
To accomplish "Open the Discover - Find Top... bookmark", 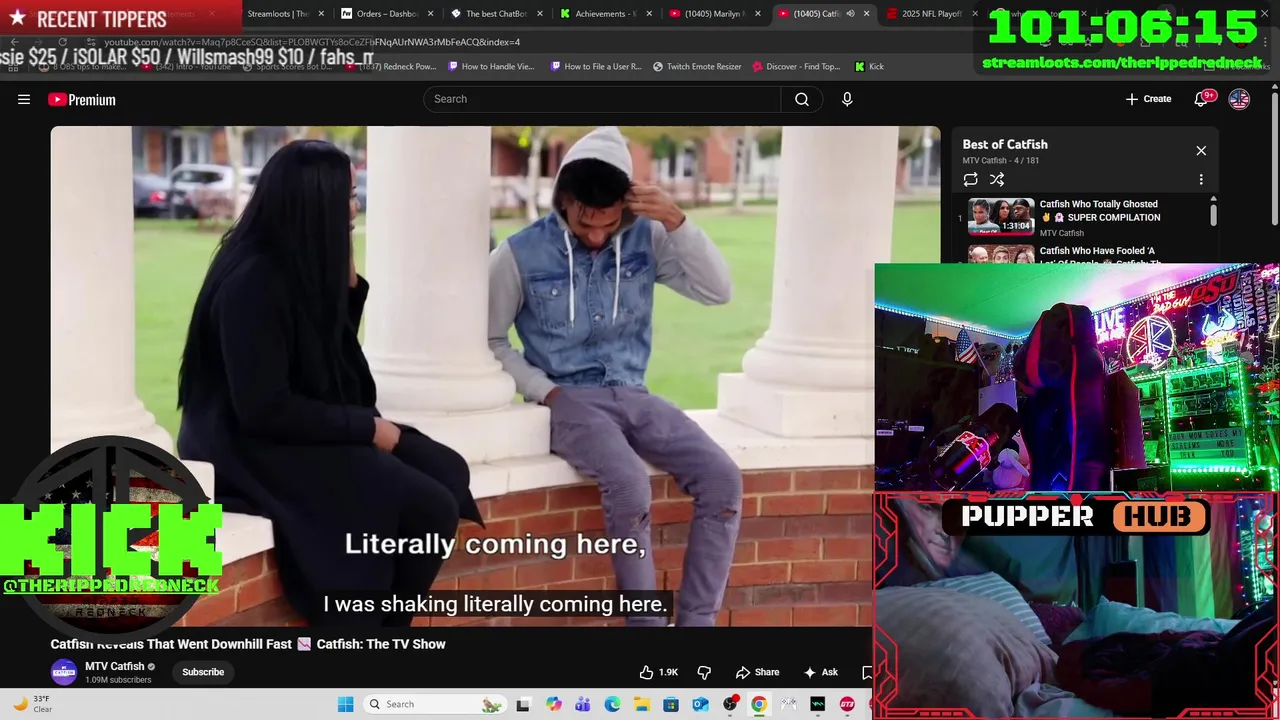I will pyautogui.click(x=796, y=66).
